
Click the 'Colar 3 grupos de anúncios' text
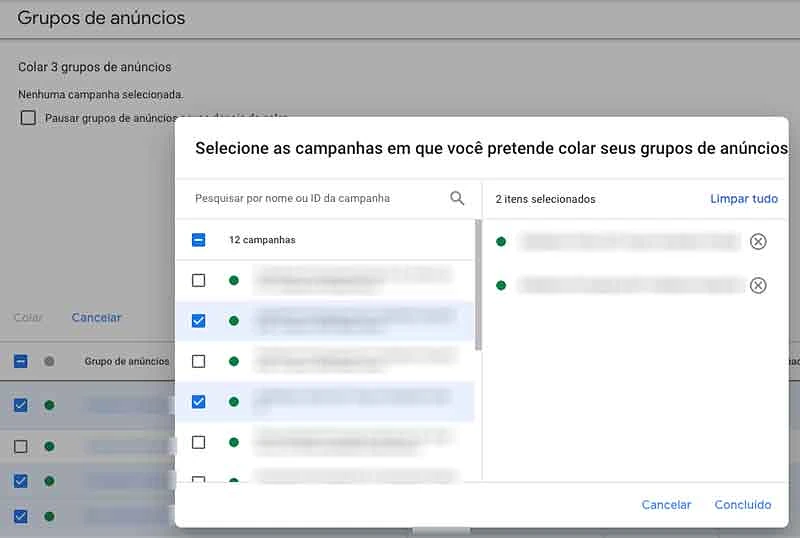point(94,67)
